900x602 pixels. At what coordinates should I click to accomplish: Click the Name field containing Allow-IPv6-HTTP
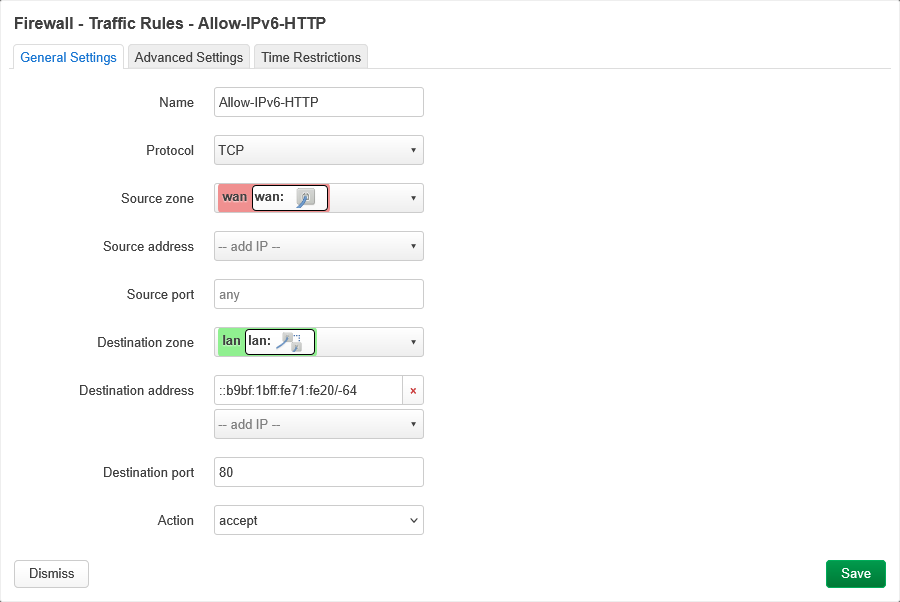click(318, 102)
